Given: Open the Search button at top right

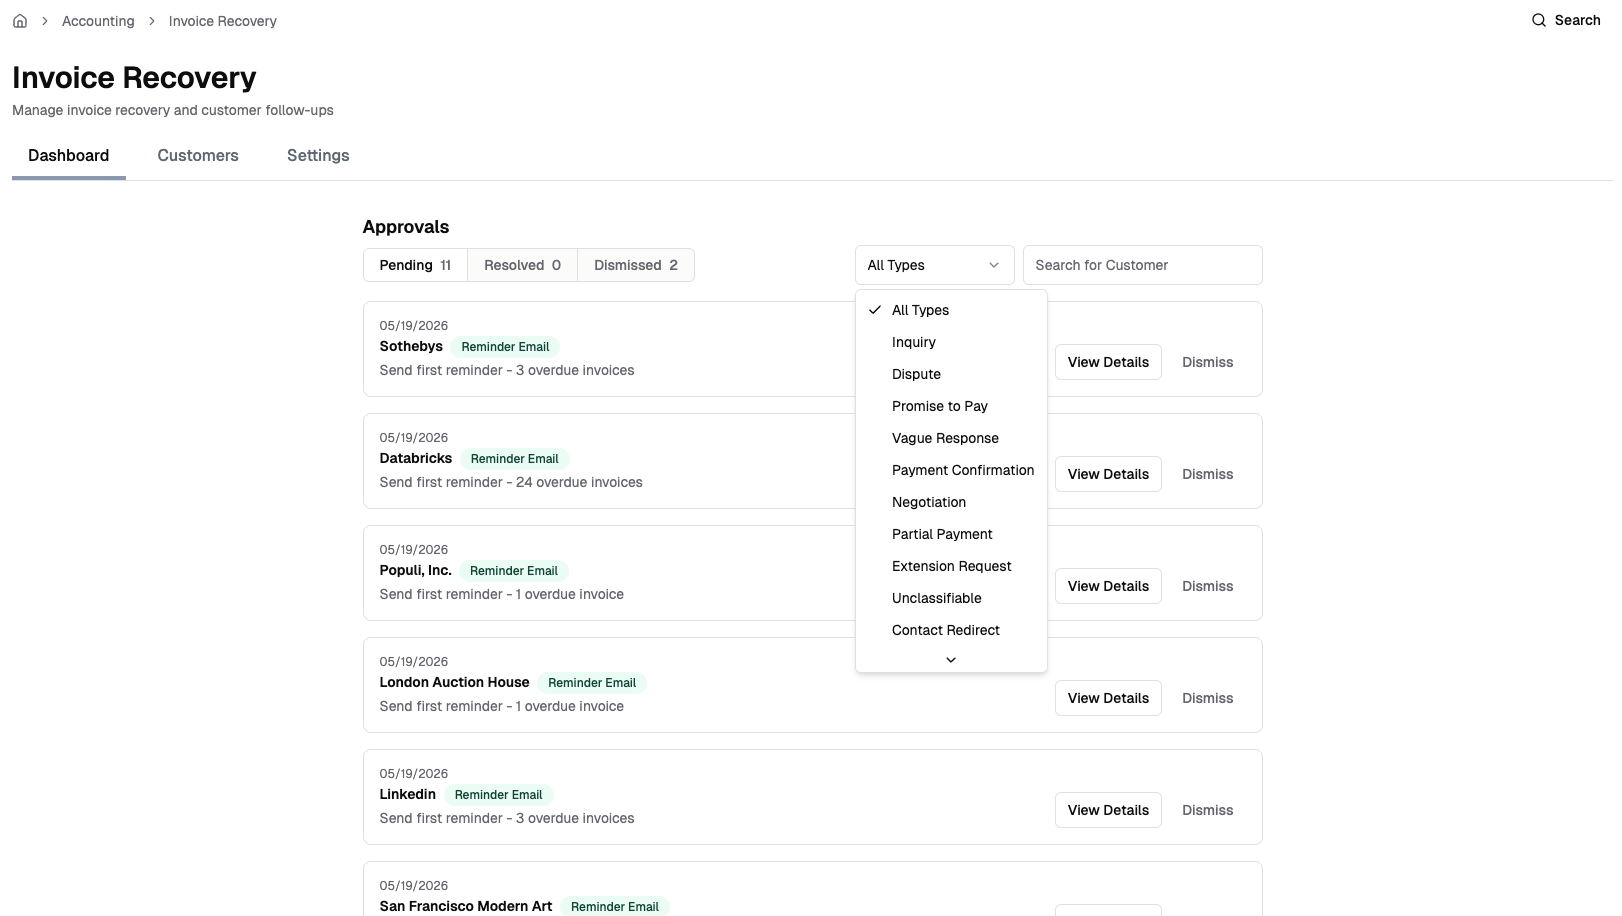Looking at the screenshot, I should (x=1566, y=20).
